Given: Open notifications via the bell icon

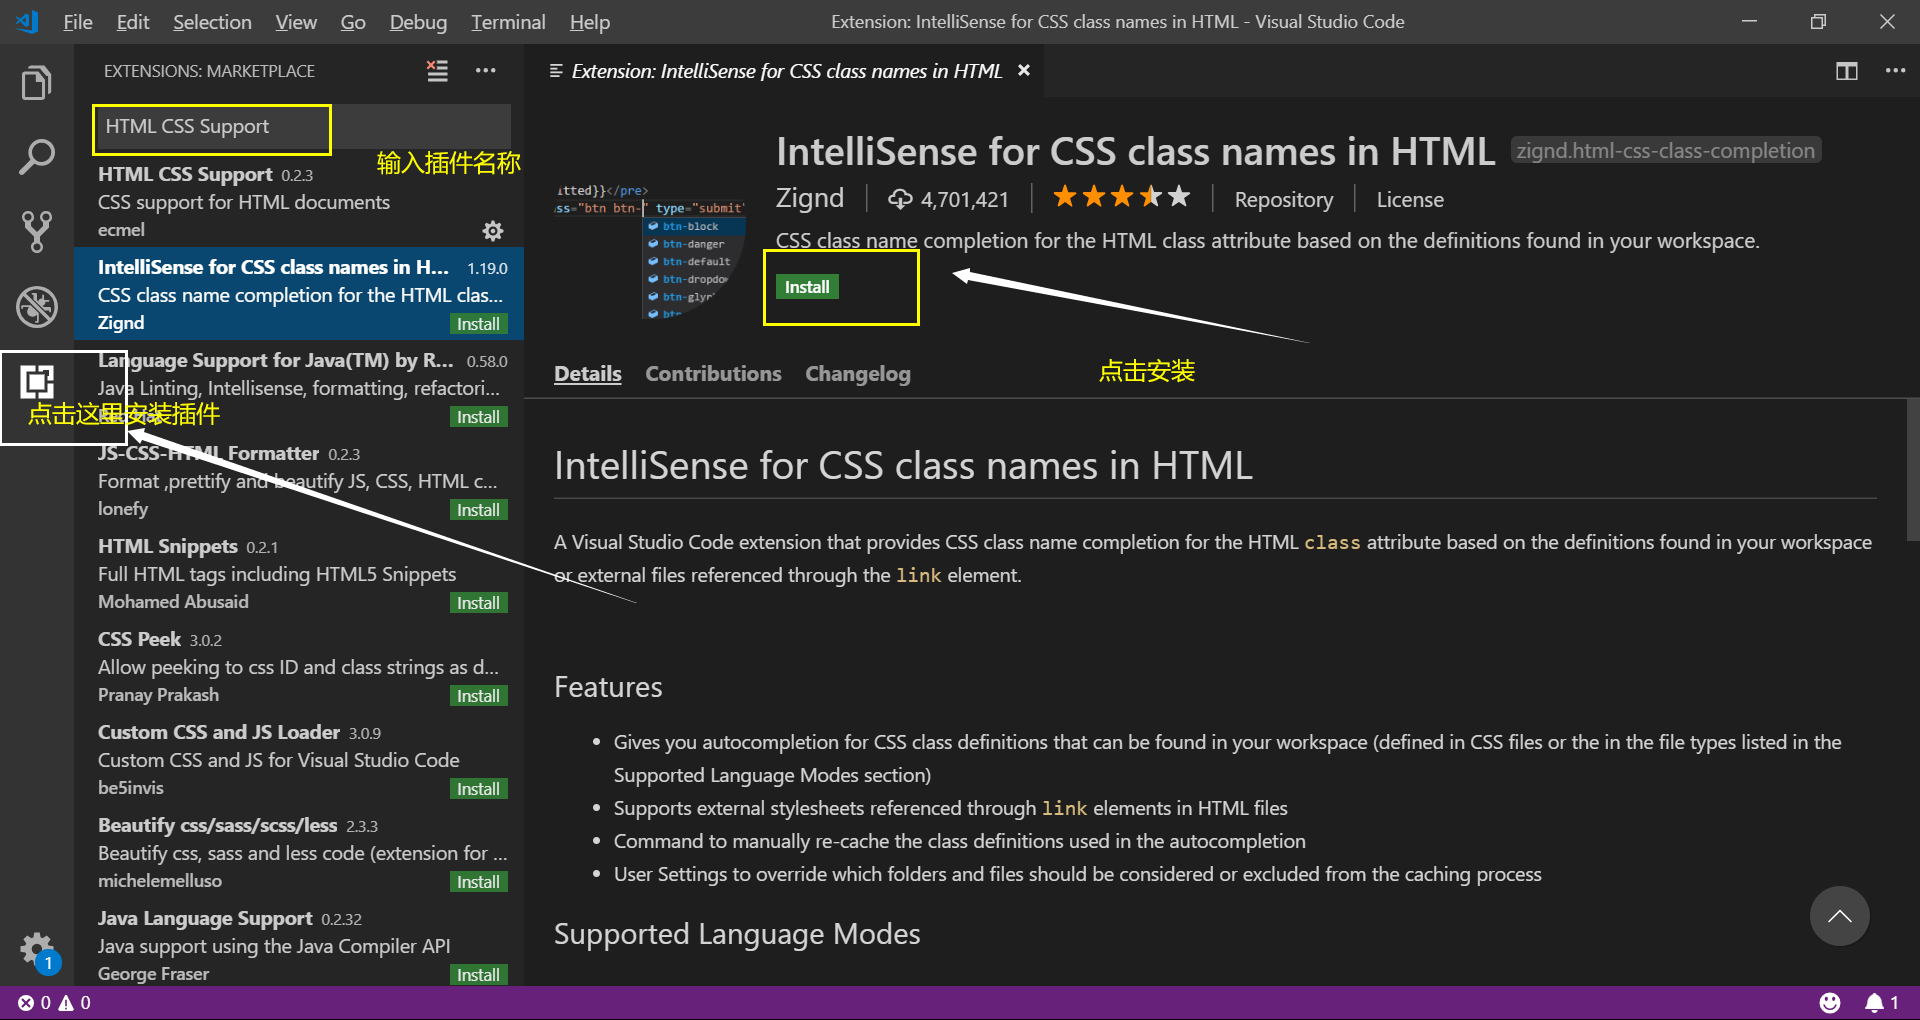Looking at the screenshot, I should (1877, 1003).
